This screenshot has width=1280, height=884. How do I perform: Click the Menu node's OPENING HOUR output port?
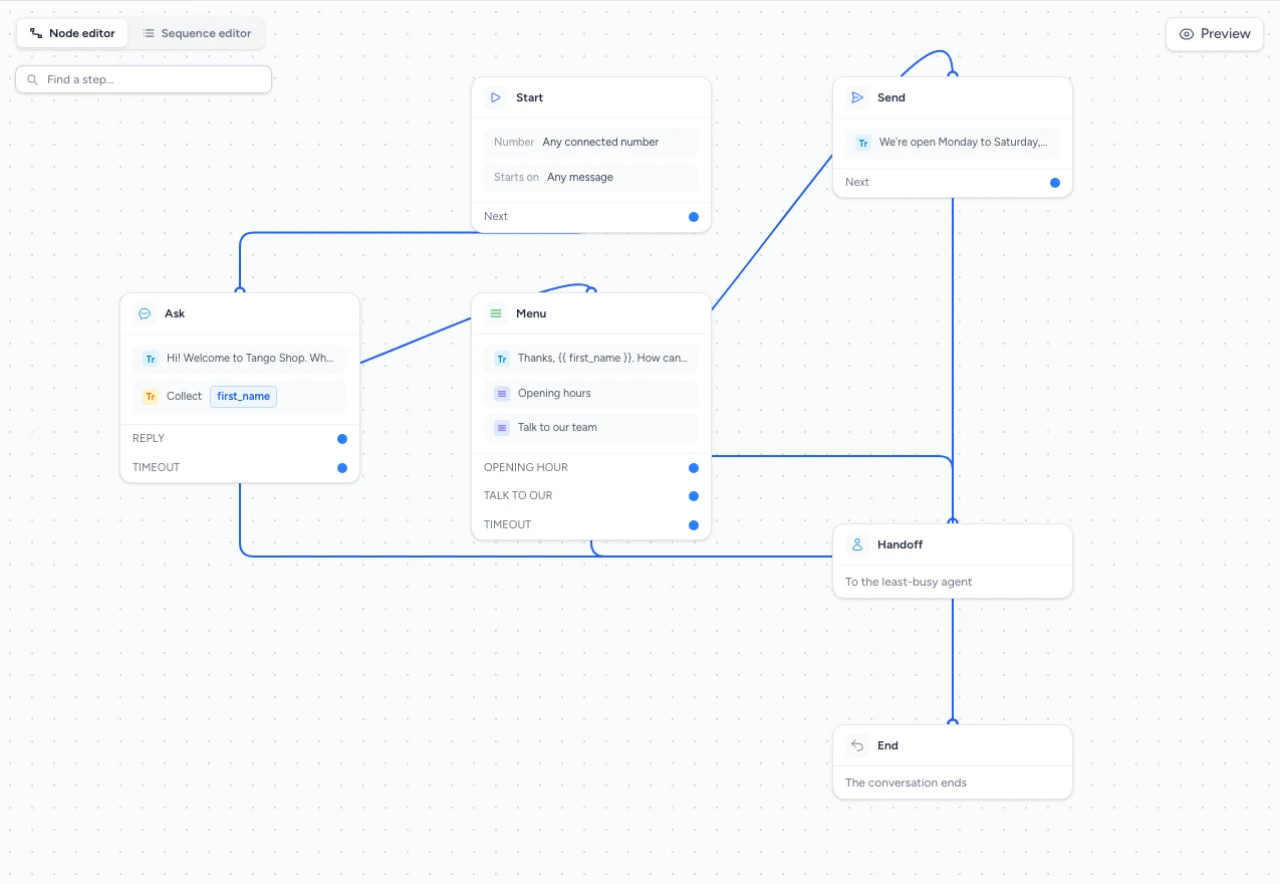coord(693,468)
